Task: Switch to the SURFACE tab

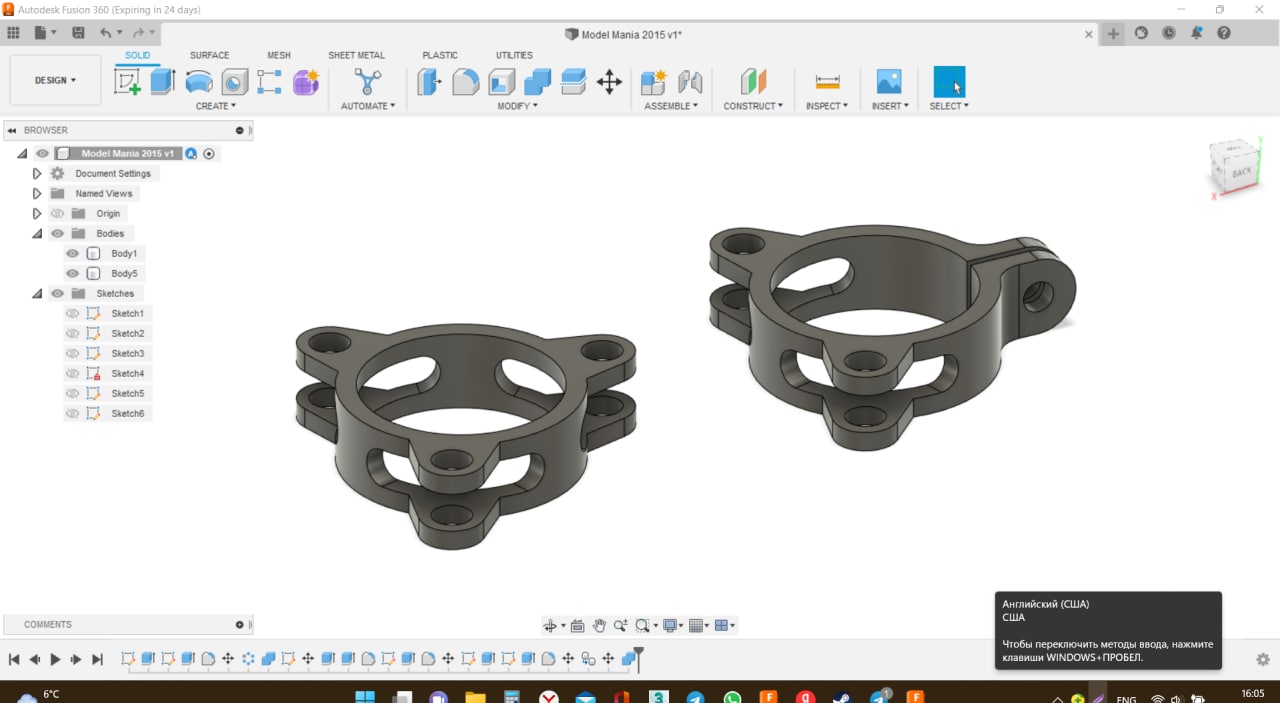Action: pos(209,55)
